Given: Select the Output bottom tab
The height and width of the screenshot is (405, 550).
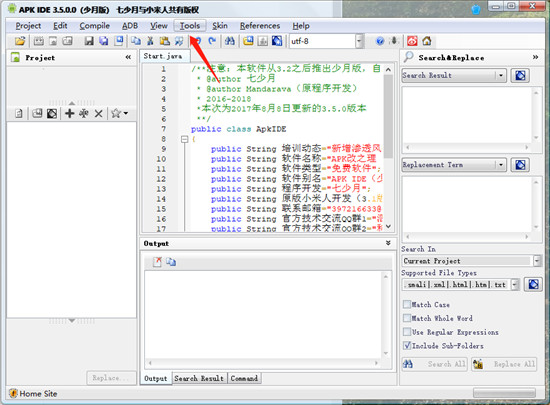Looking at the screenshot, I should point(156,378).
